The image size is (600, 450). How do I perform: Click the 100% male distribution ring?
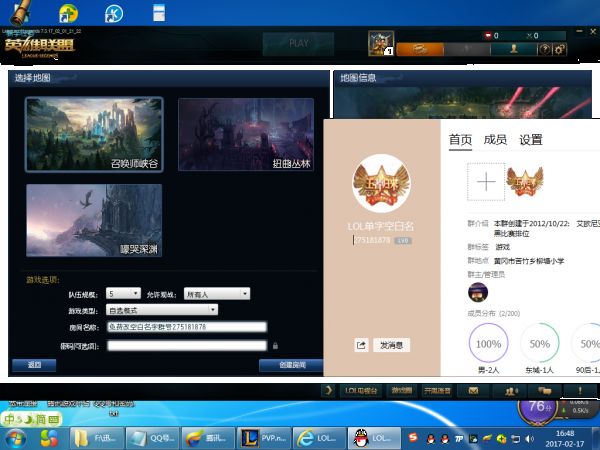488,343
